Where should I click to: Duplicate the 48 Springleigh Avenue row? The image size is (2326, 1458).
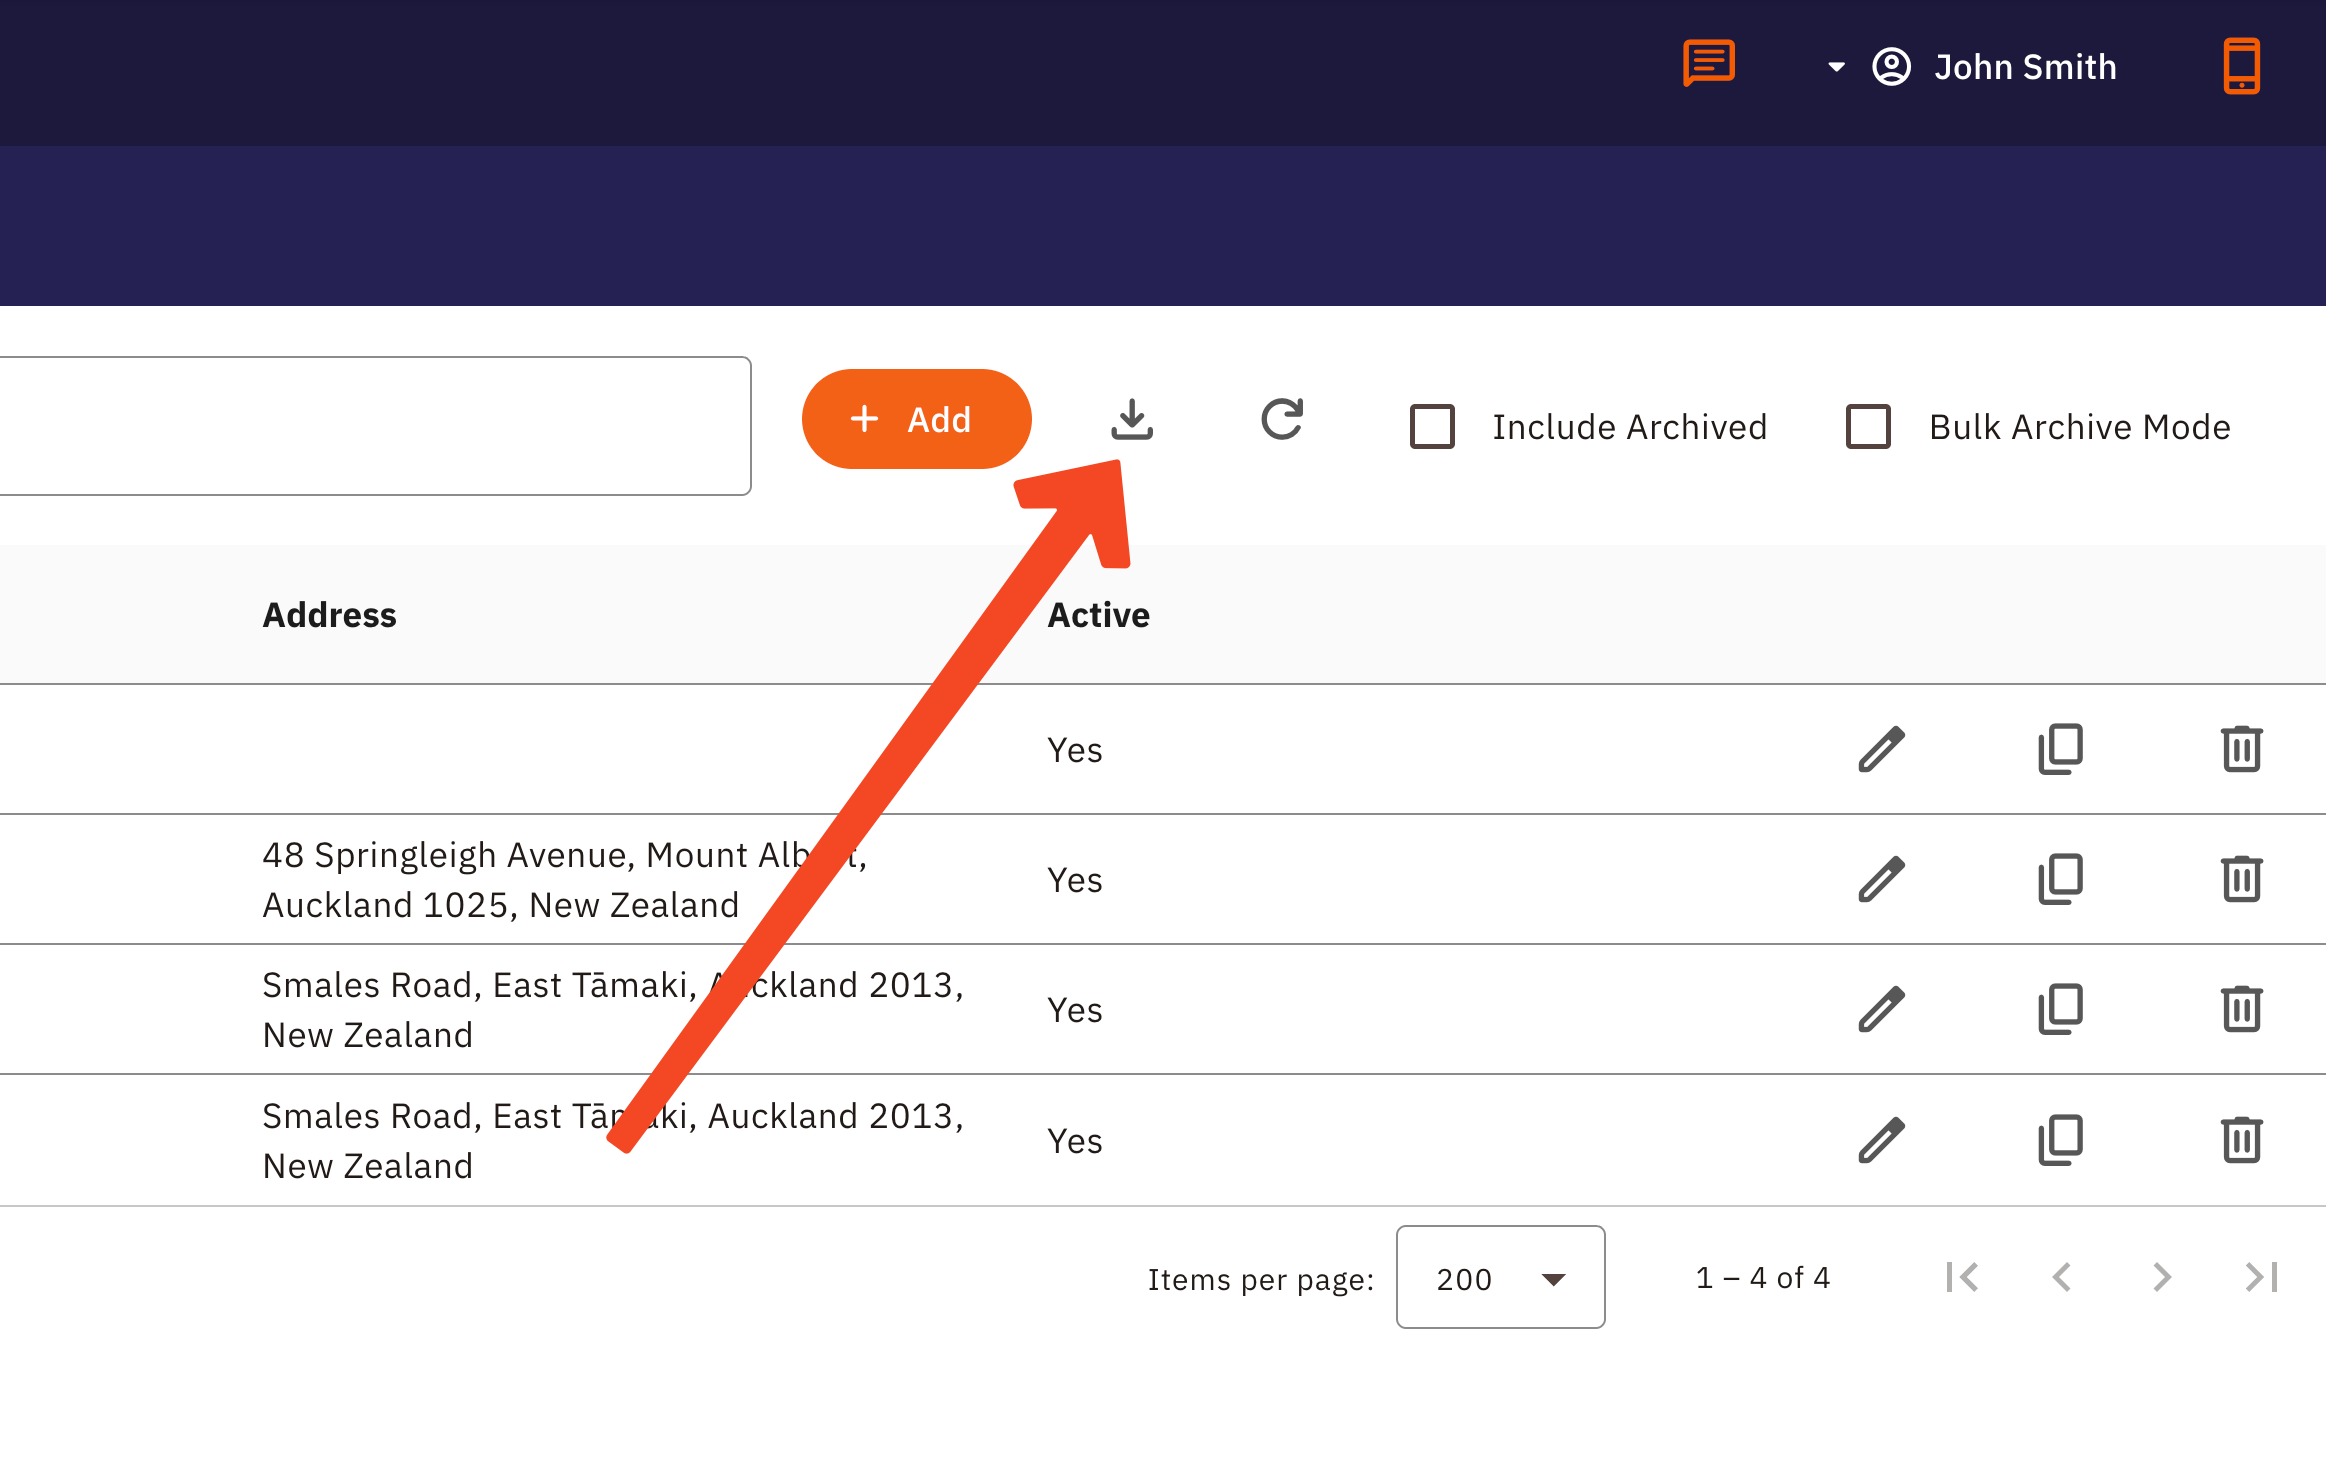pyautogui.click(x=2060, y=880)
